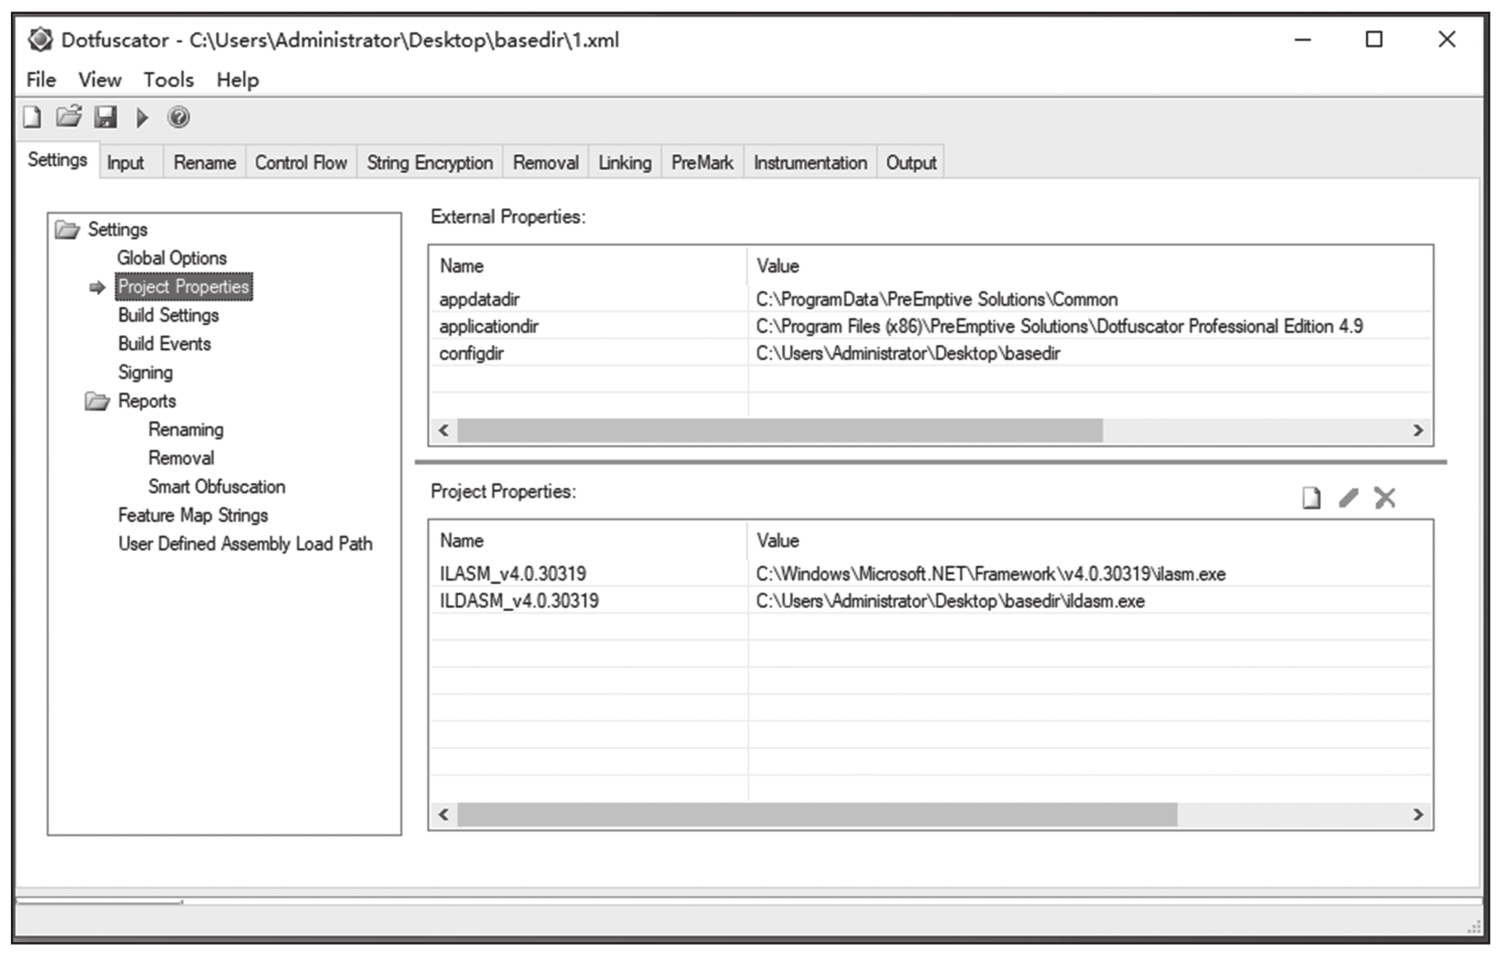Click the Reports folder icon in tree

(x=97, y=401)
